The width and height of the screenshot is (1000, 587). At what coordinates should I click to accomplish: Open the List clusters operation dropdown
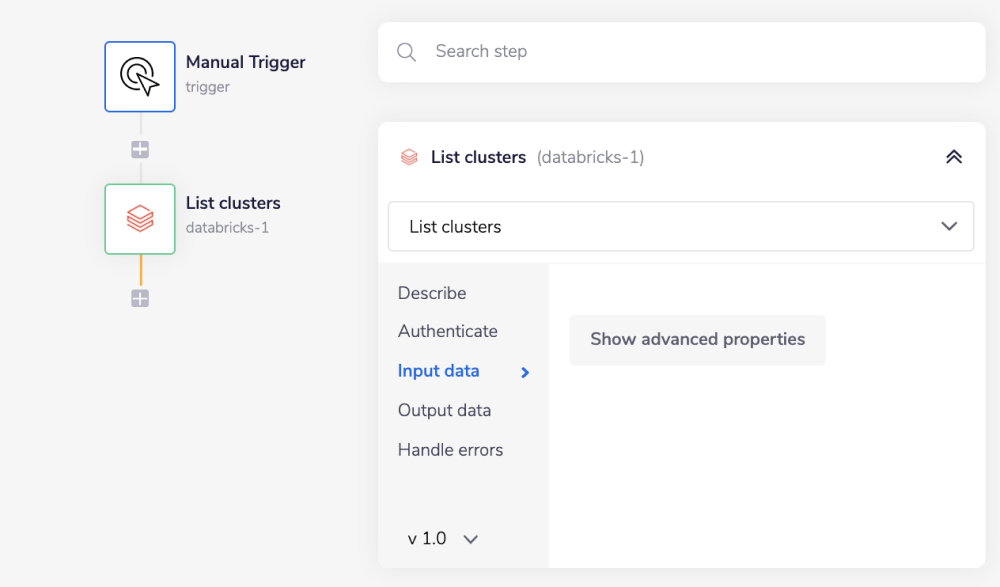[680, 226]
